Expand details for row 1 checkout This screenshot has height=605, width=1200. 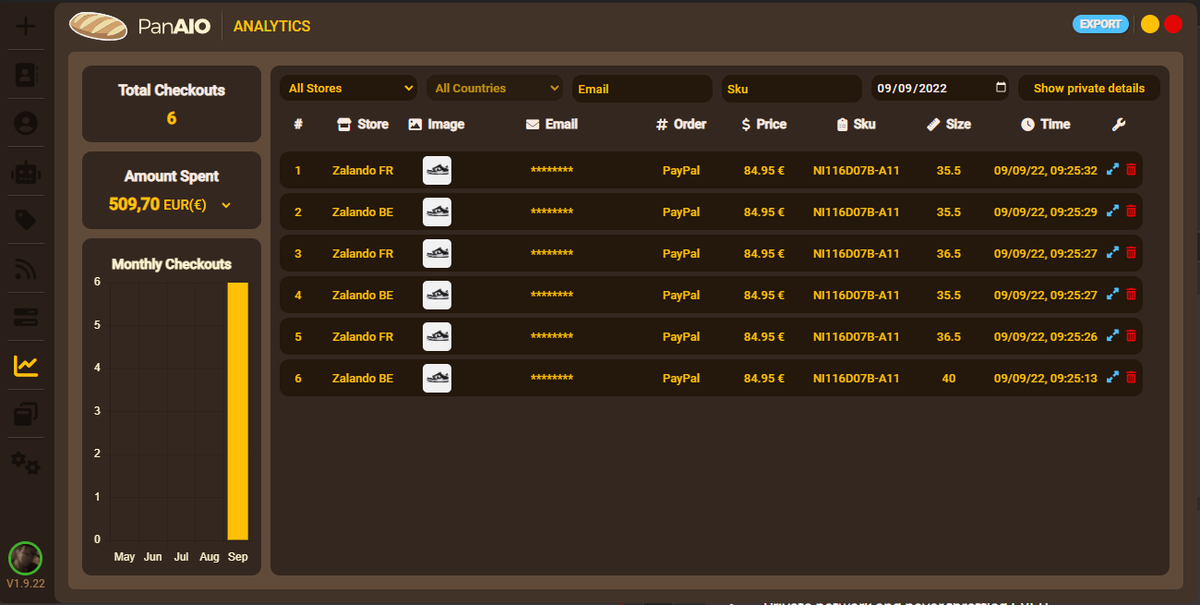pos(1112,170)
